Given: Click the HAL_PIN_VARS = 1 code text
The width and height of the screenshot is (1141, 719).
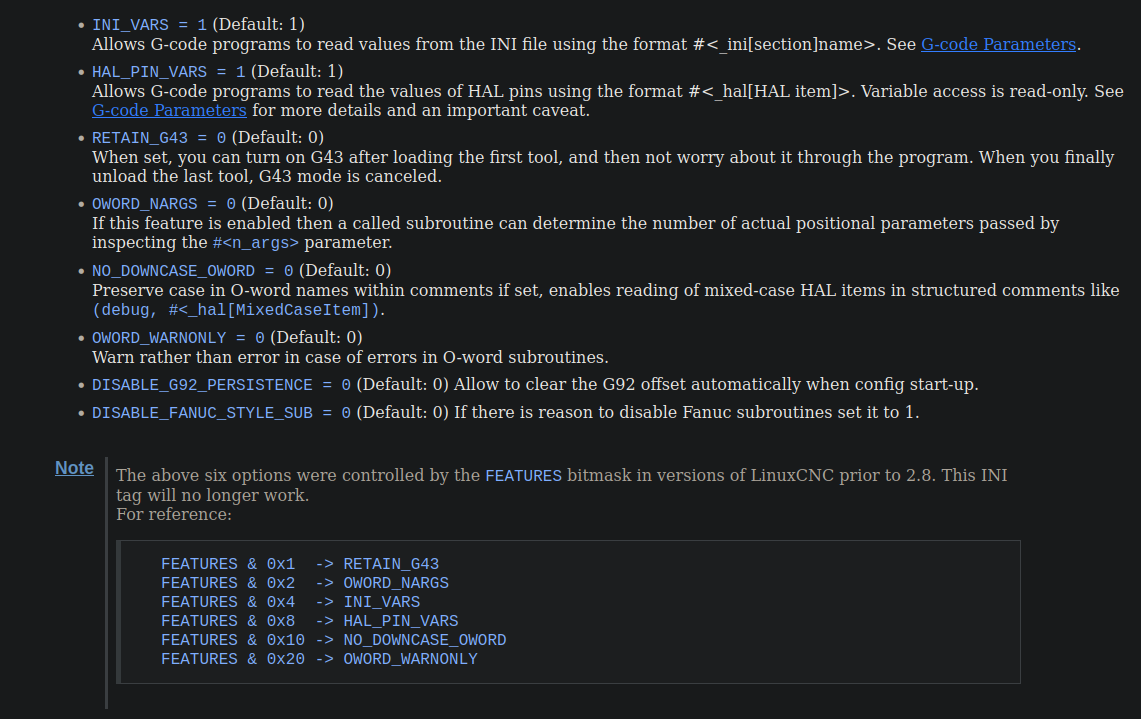Looking at the screenshot, I should (169, 72).
